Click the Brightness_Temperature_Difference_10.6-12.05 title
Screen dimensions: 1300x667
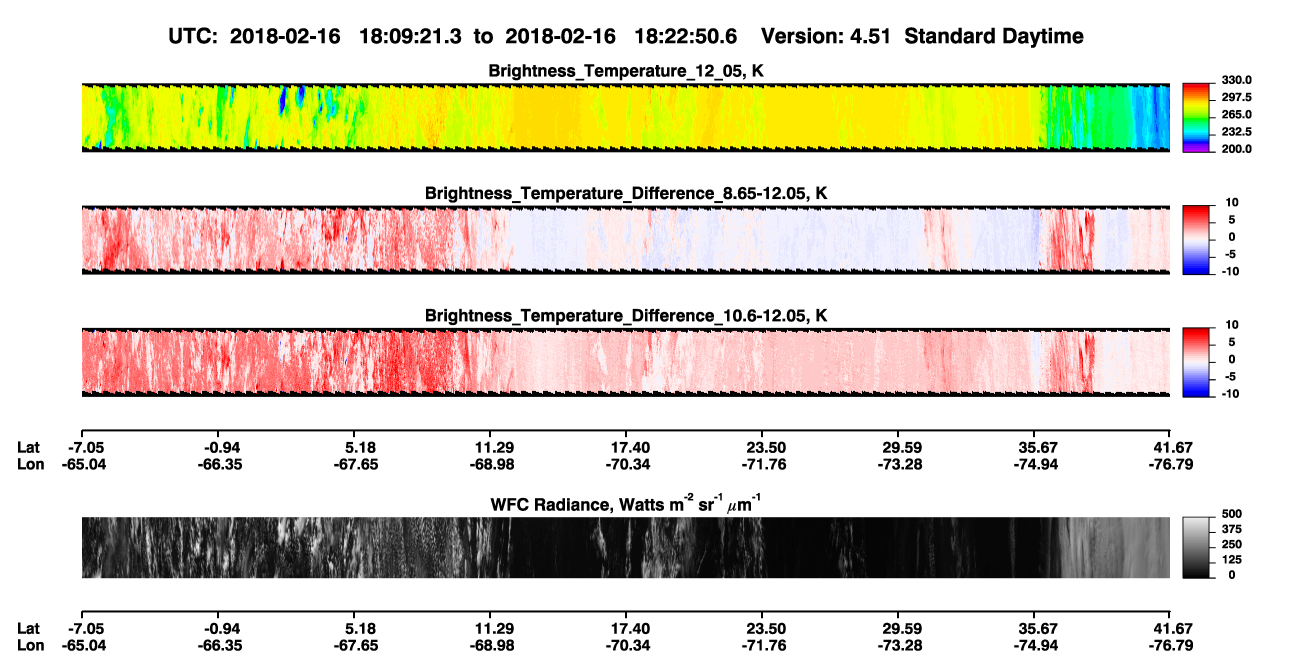pyautogui.click(x=626, y=316)
